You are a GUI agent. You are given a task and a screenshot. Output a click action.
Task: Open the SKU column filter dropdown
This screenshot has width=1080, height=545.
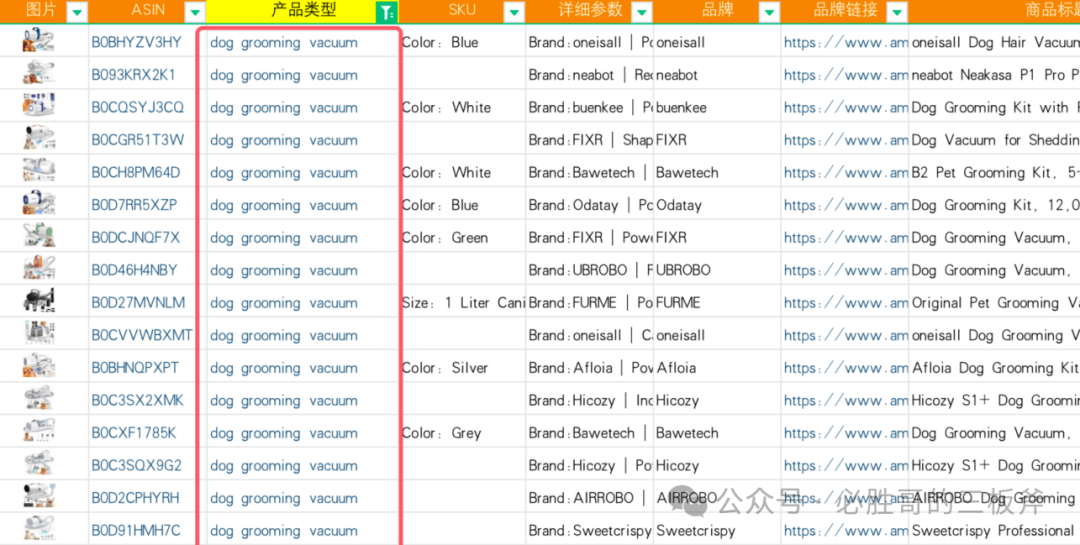[x=513, y=12]
